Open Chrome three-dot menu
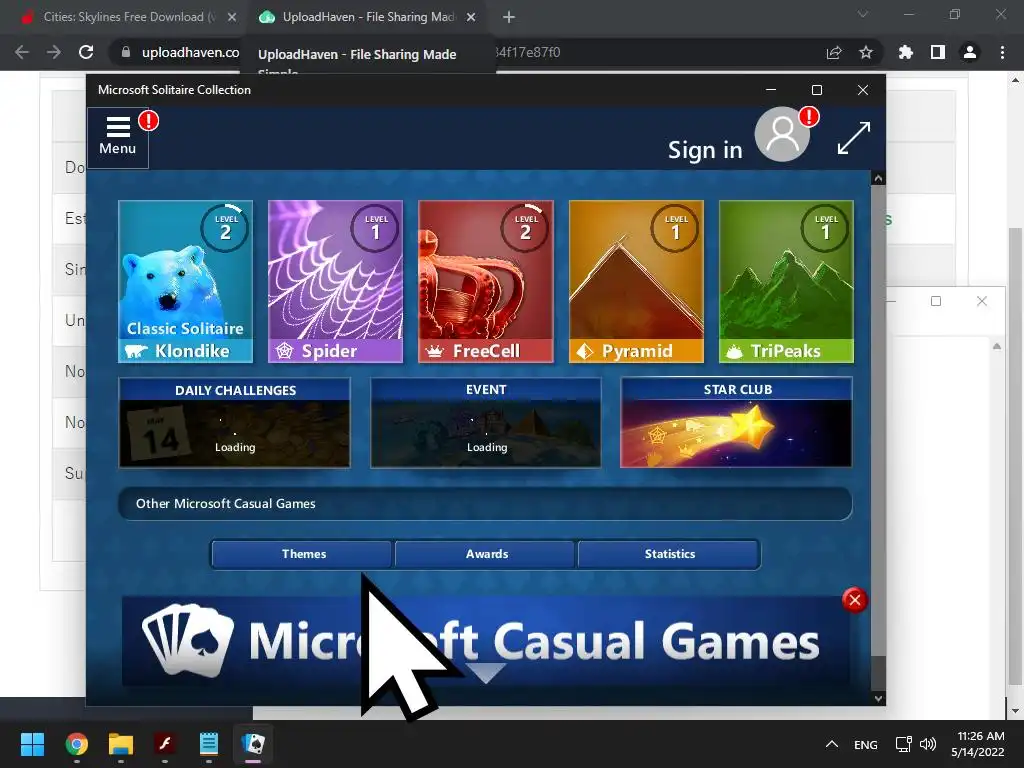 1002,52
